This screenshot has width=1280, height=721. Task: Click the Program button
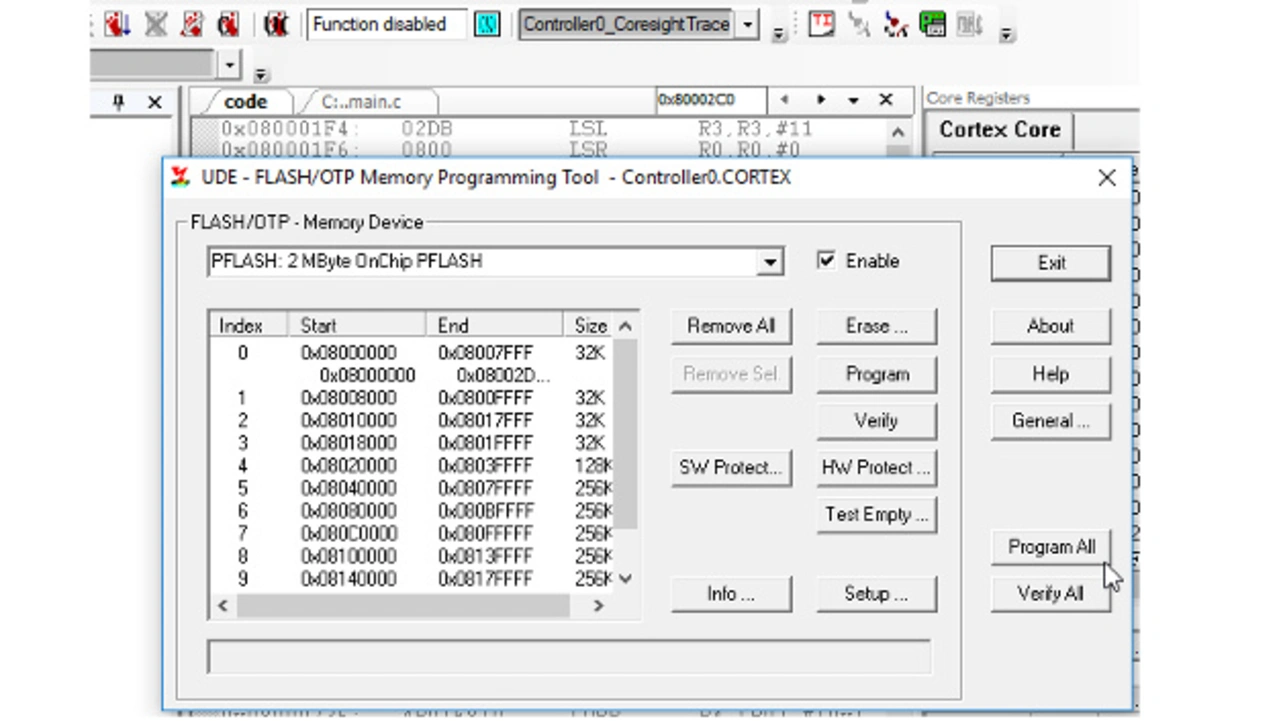[x=876, y=374]
